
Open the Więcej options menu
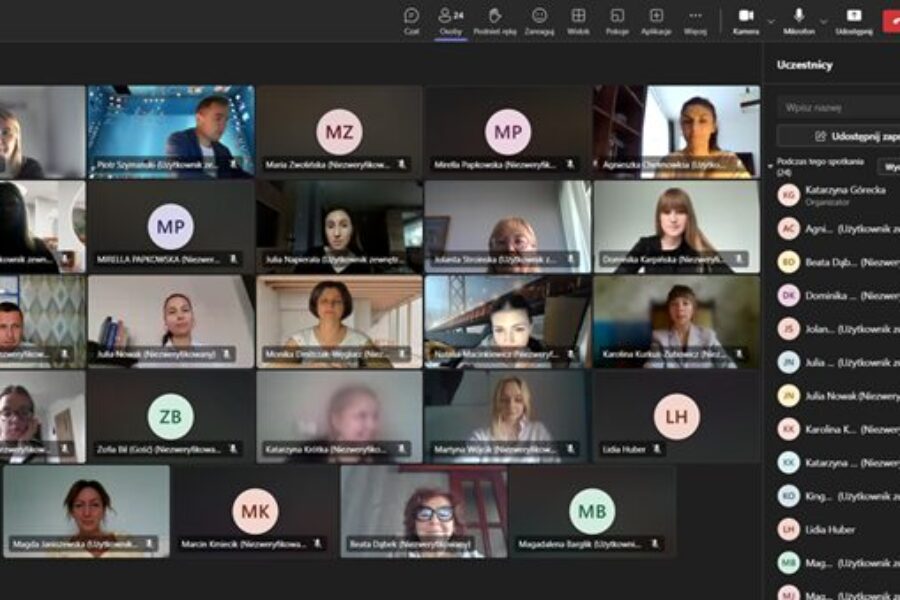(x=695, y=21)
